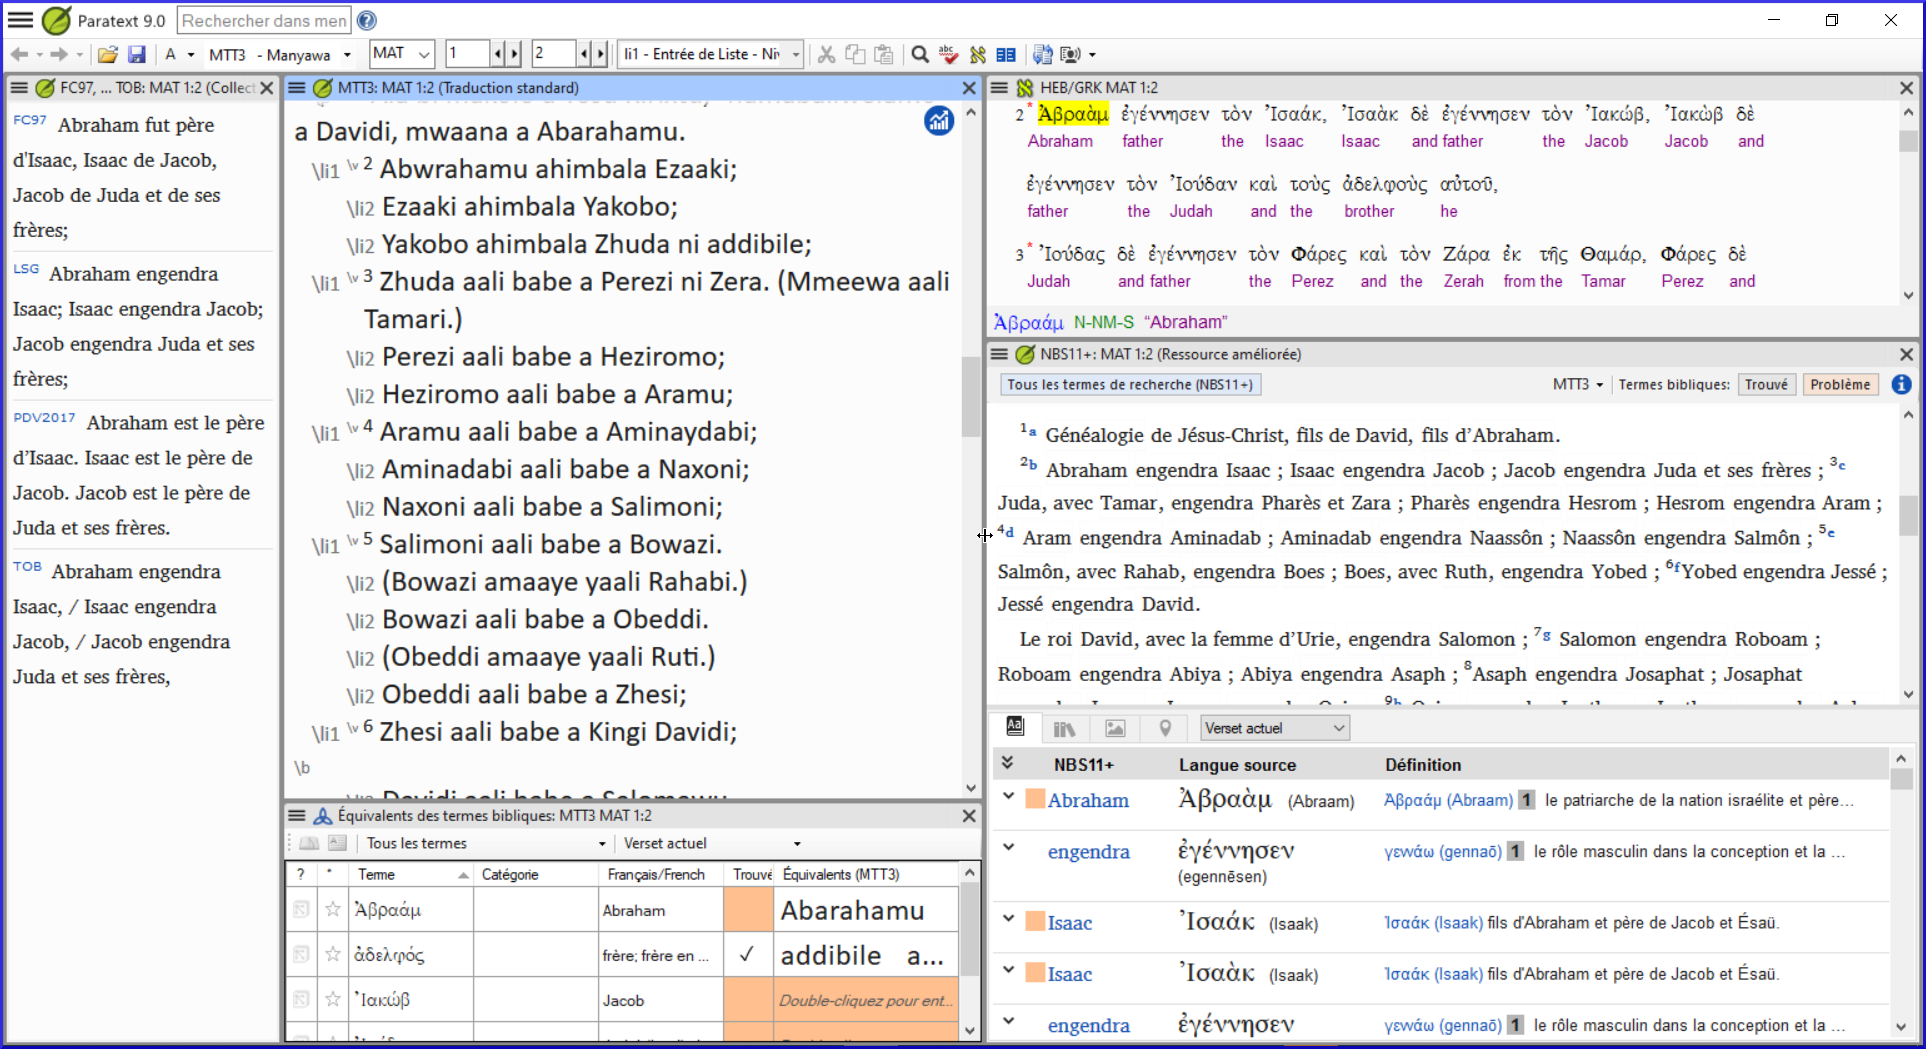The image size is (1926, 1049).
Task: Click the checkmark Trouvé cell for frère
Action: [748, 955]
